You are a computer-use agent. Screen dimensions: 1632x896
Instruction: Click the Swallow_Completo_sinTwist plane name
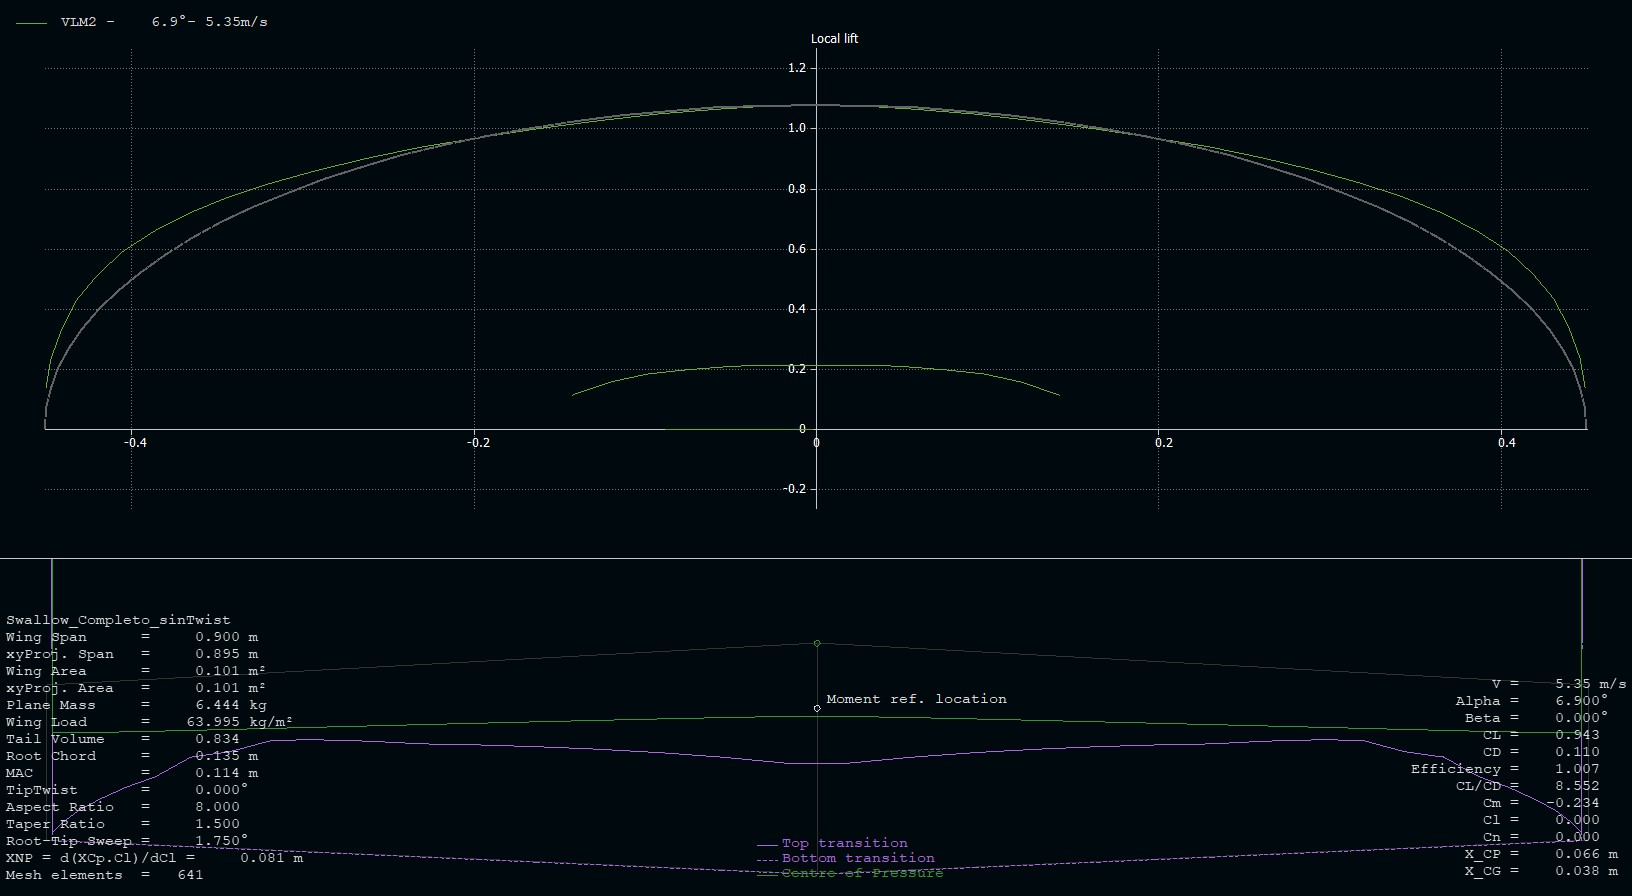point(118,620)
